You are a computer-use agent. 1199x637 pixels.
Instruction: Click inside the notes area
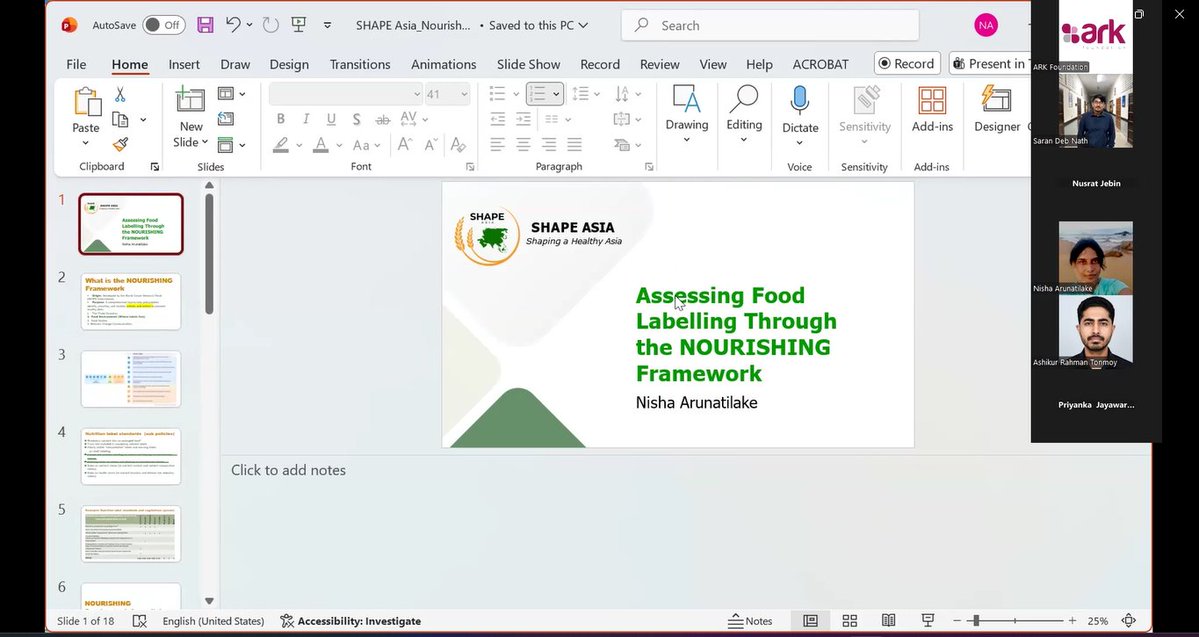(685, 531)
